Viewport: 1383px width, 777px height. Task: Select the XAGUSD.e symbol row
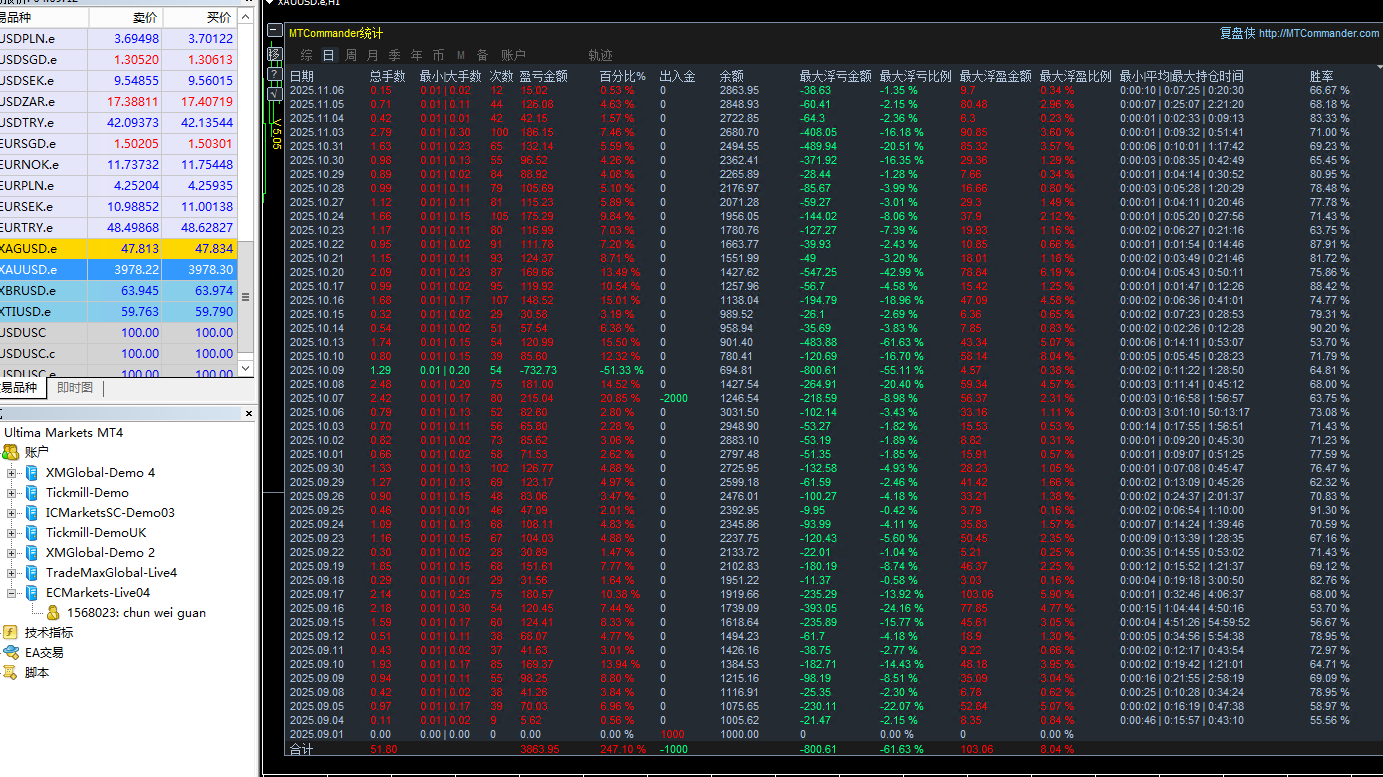[119, 248]
